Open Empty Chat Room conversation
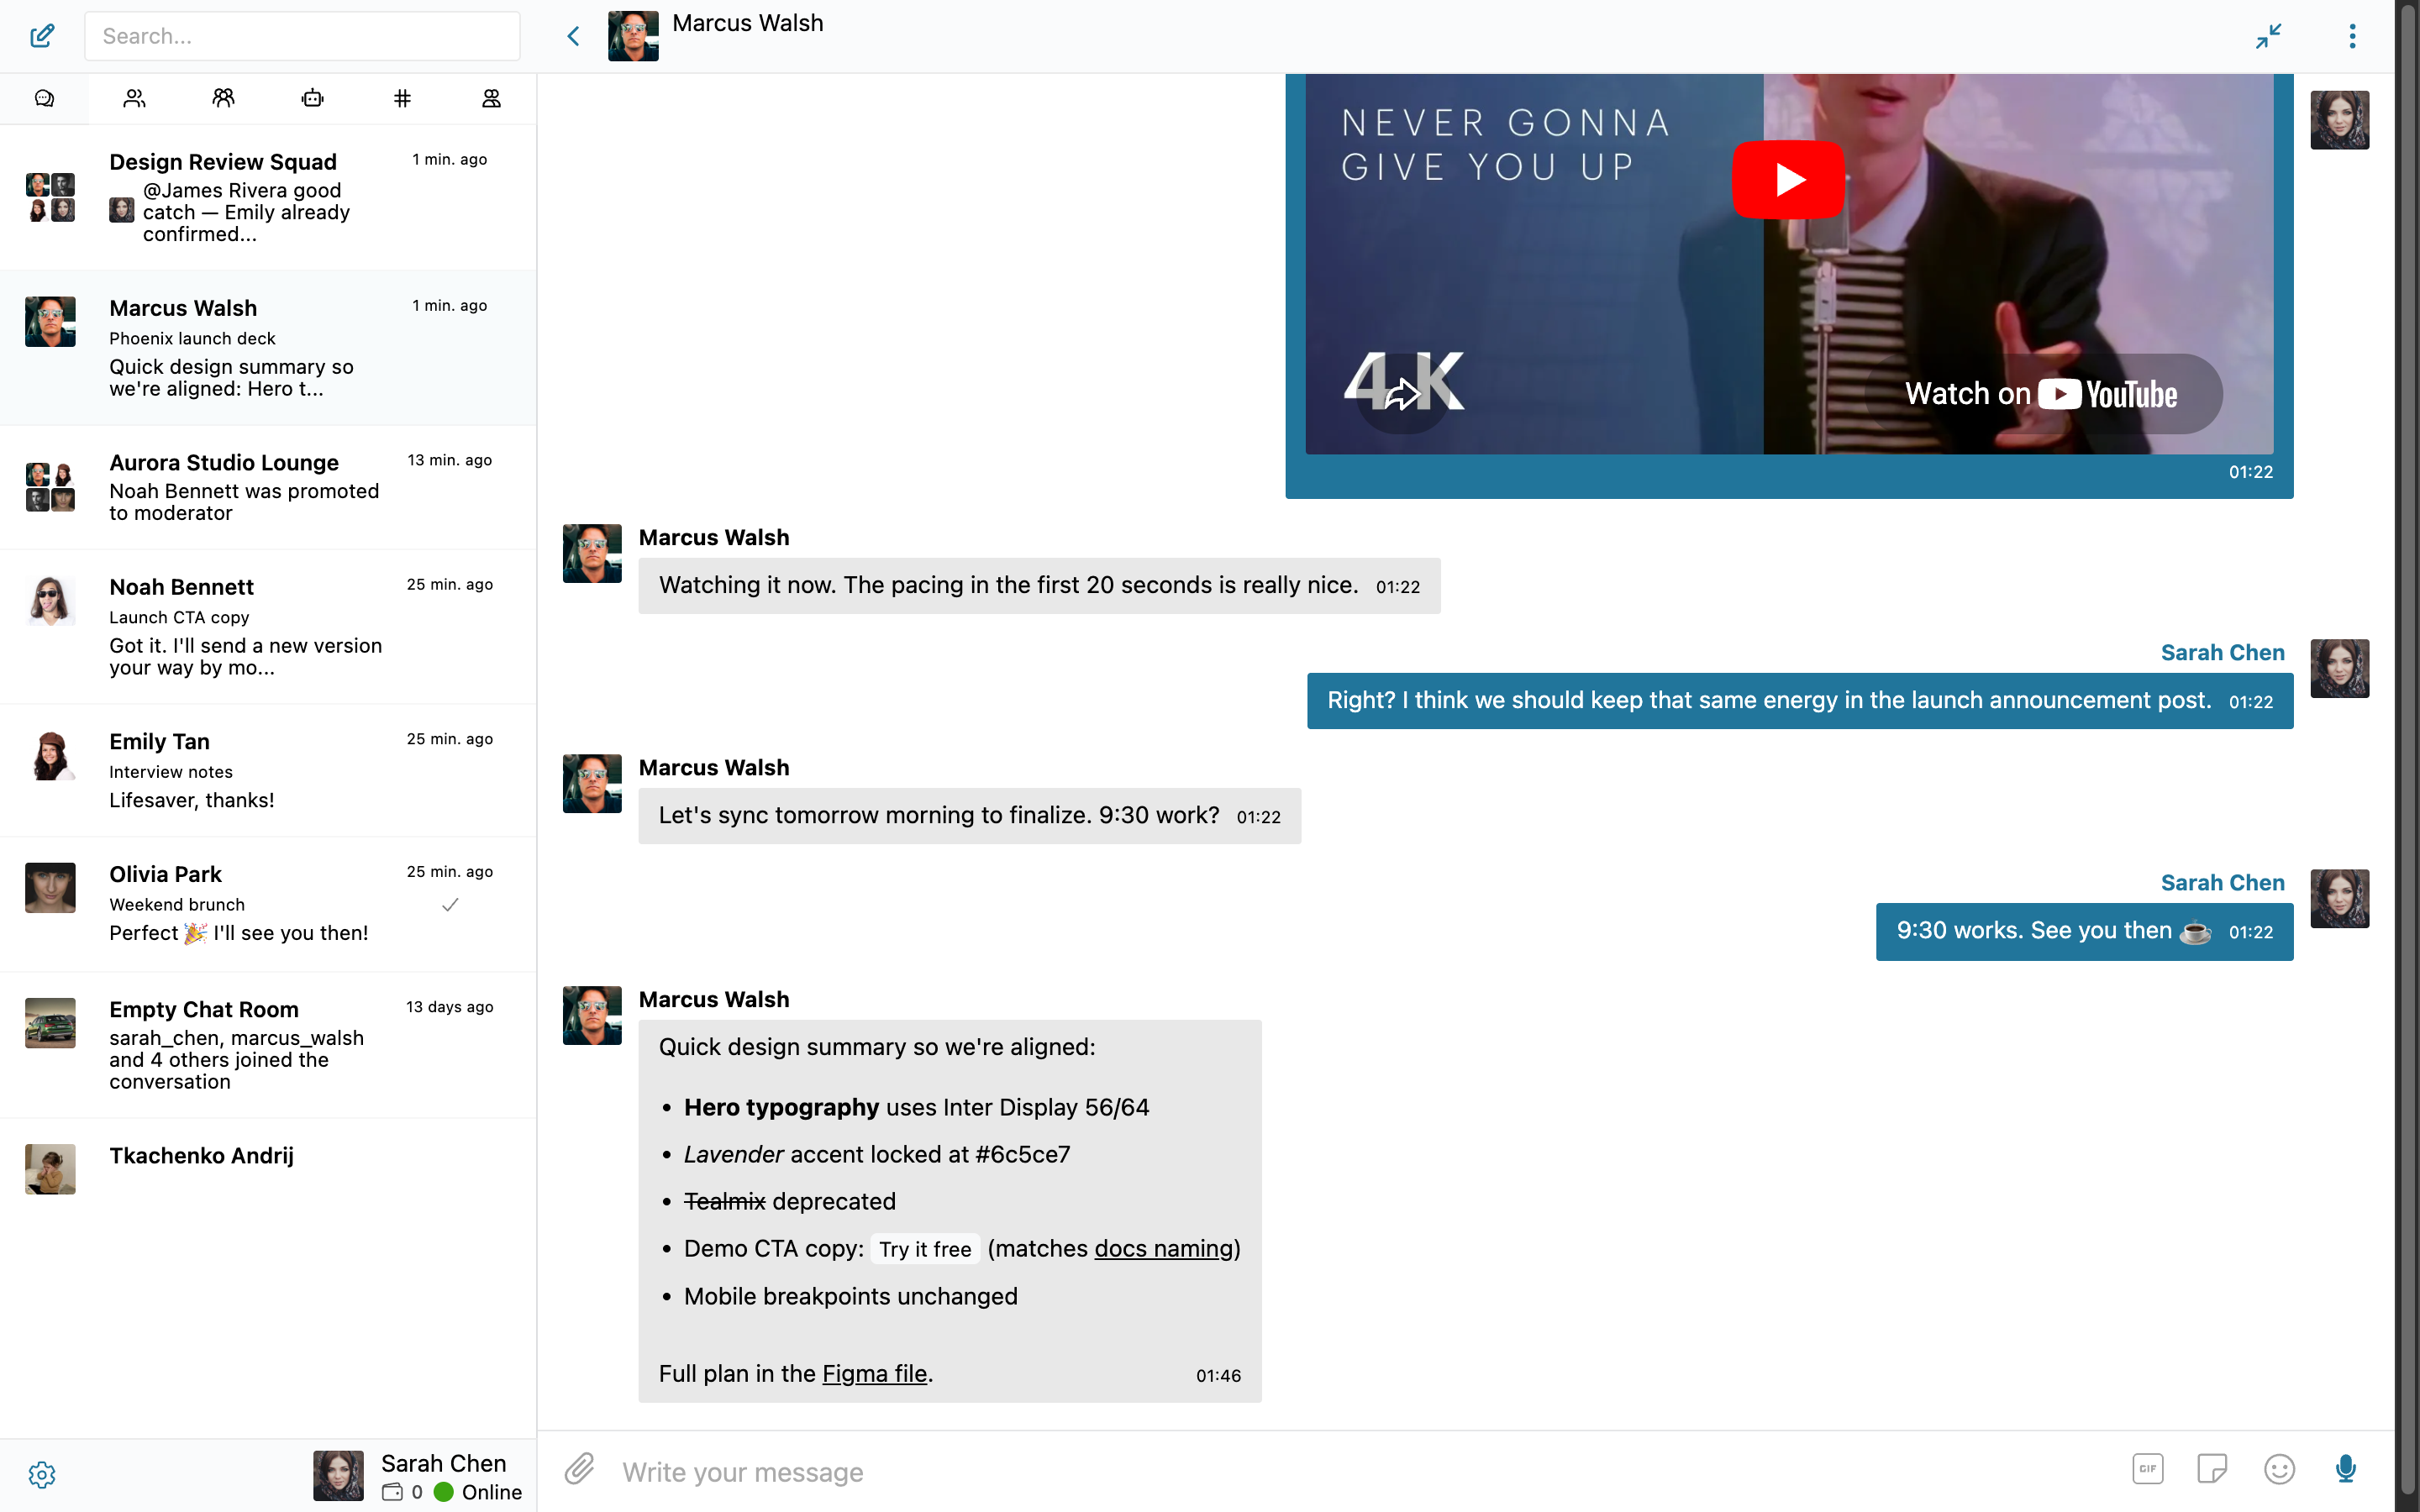 (268, 1044)
